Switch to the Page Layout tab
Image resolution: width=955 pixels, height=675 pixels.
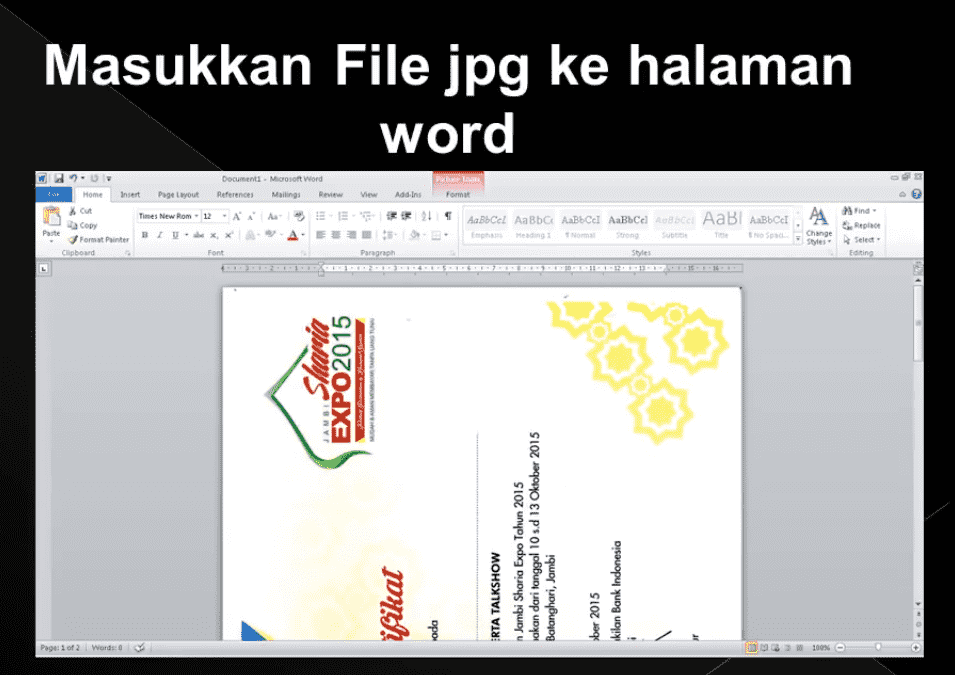pos(178,194)
